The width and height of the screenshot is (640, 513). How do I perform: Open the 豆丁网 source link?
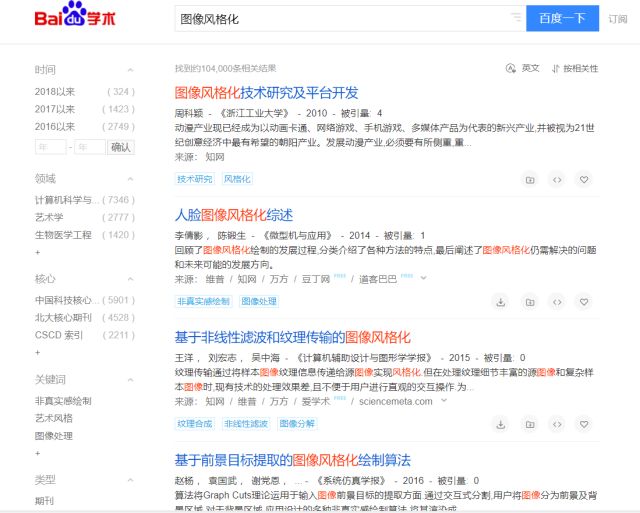click(316, 279)
